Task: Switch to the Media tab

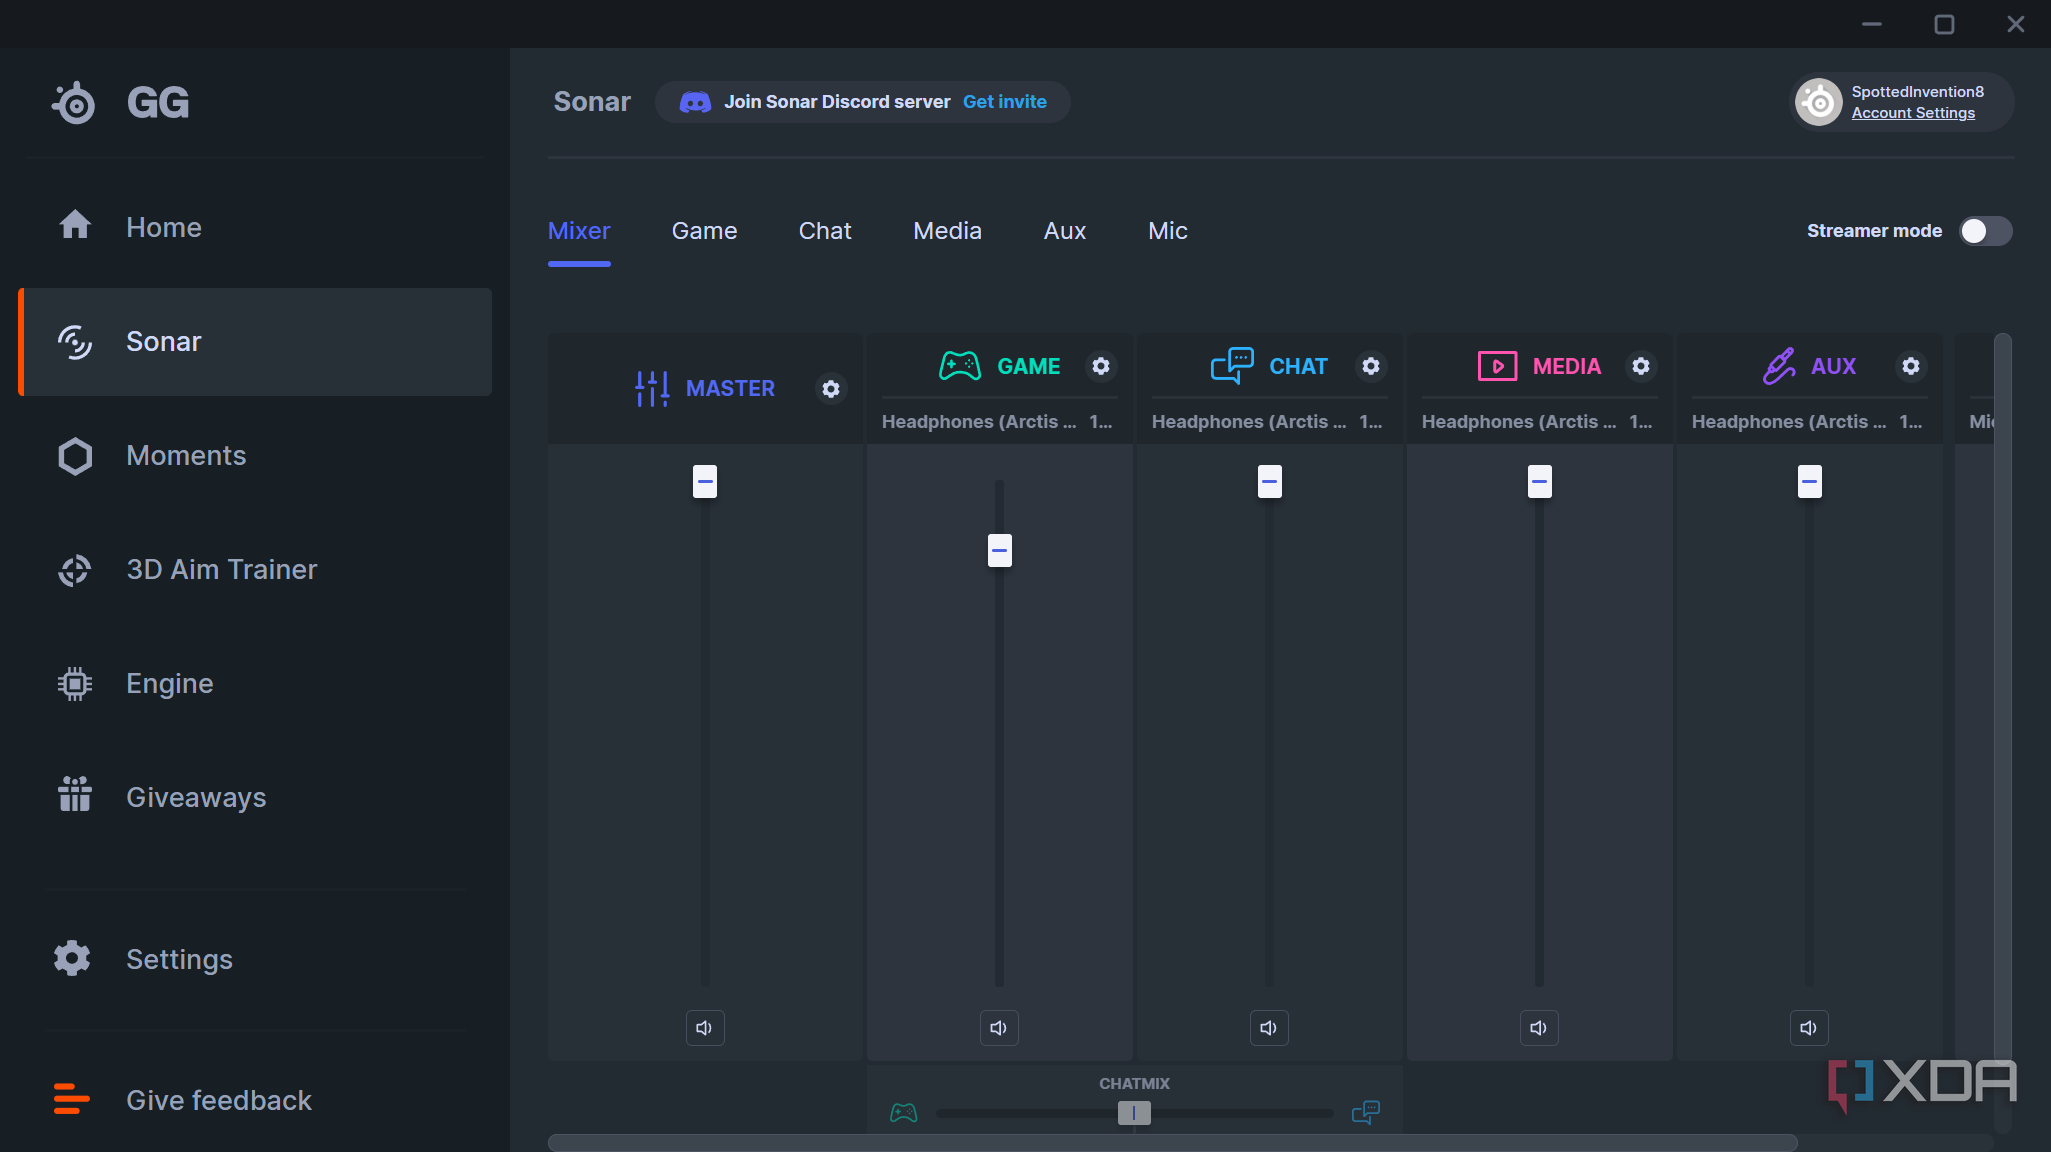Action: (947, 231)
